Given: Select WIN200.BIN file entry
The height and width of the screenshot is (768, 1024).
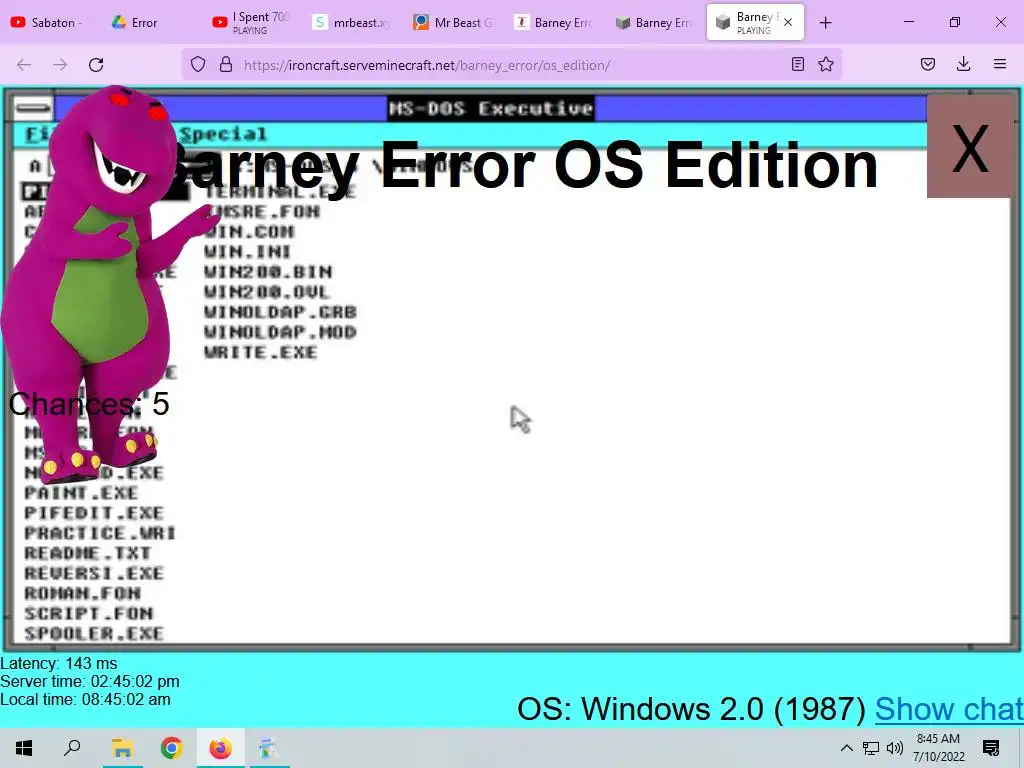Looking at the screenshot, I should coord(268,272).
